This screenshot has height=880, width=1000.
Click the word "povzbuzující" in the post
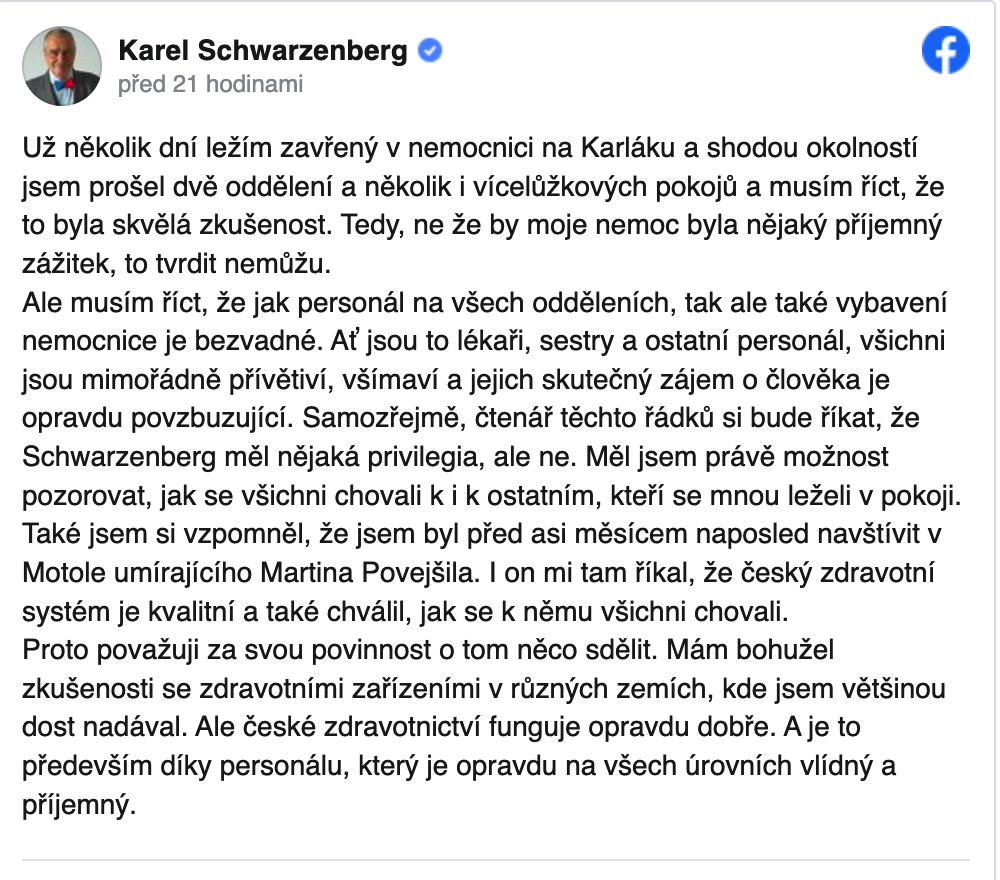tap(222, 419)
